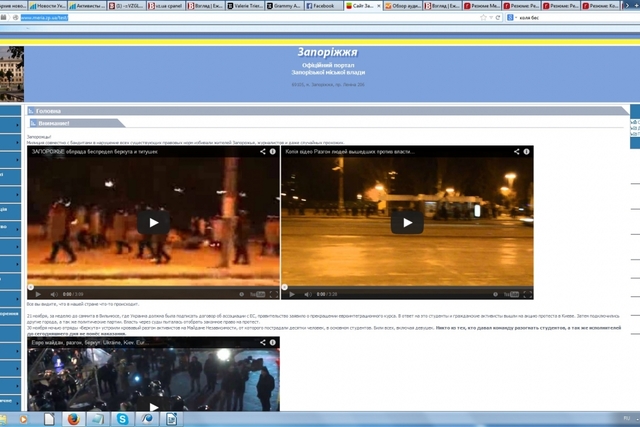The width and height of the screenshot is (640, 427).
Task: Click the Внимание! section heading
Action: pyautogui.click(x=54, y=123)
